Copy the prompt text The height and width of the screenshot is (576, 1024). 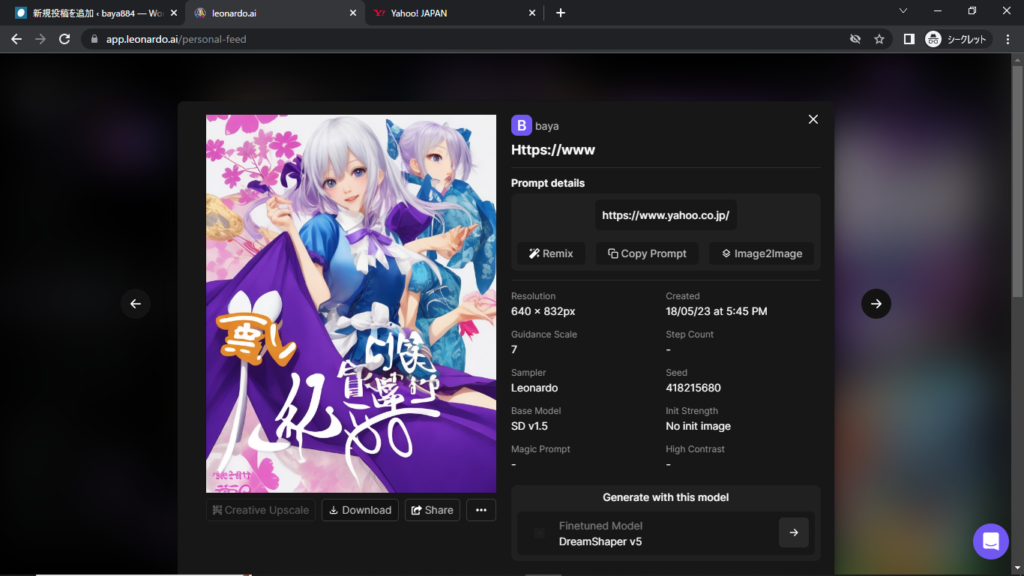click(x=647, y=253)
